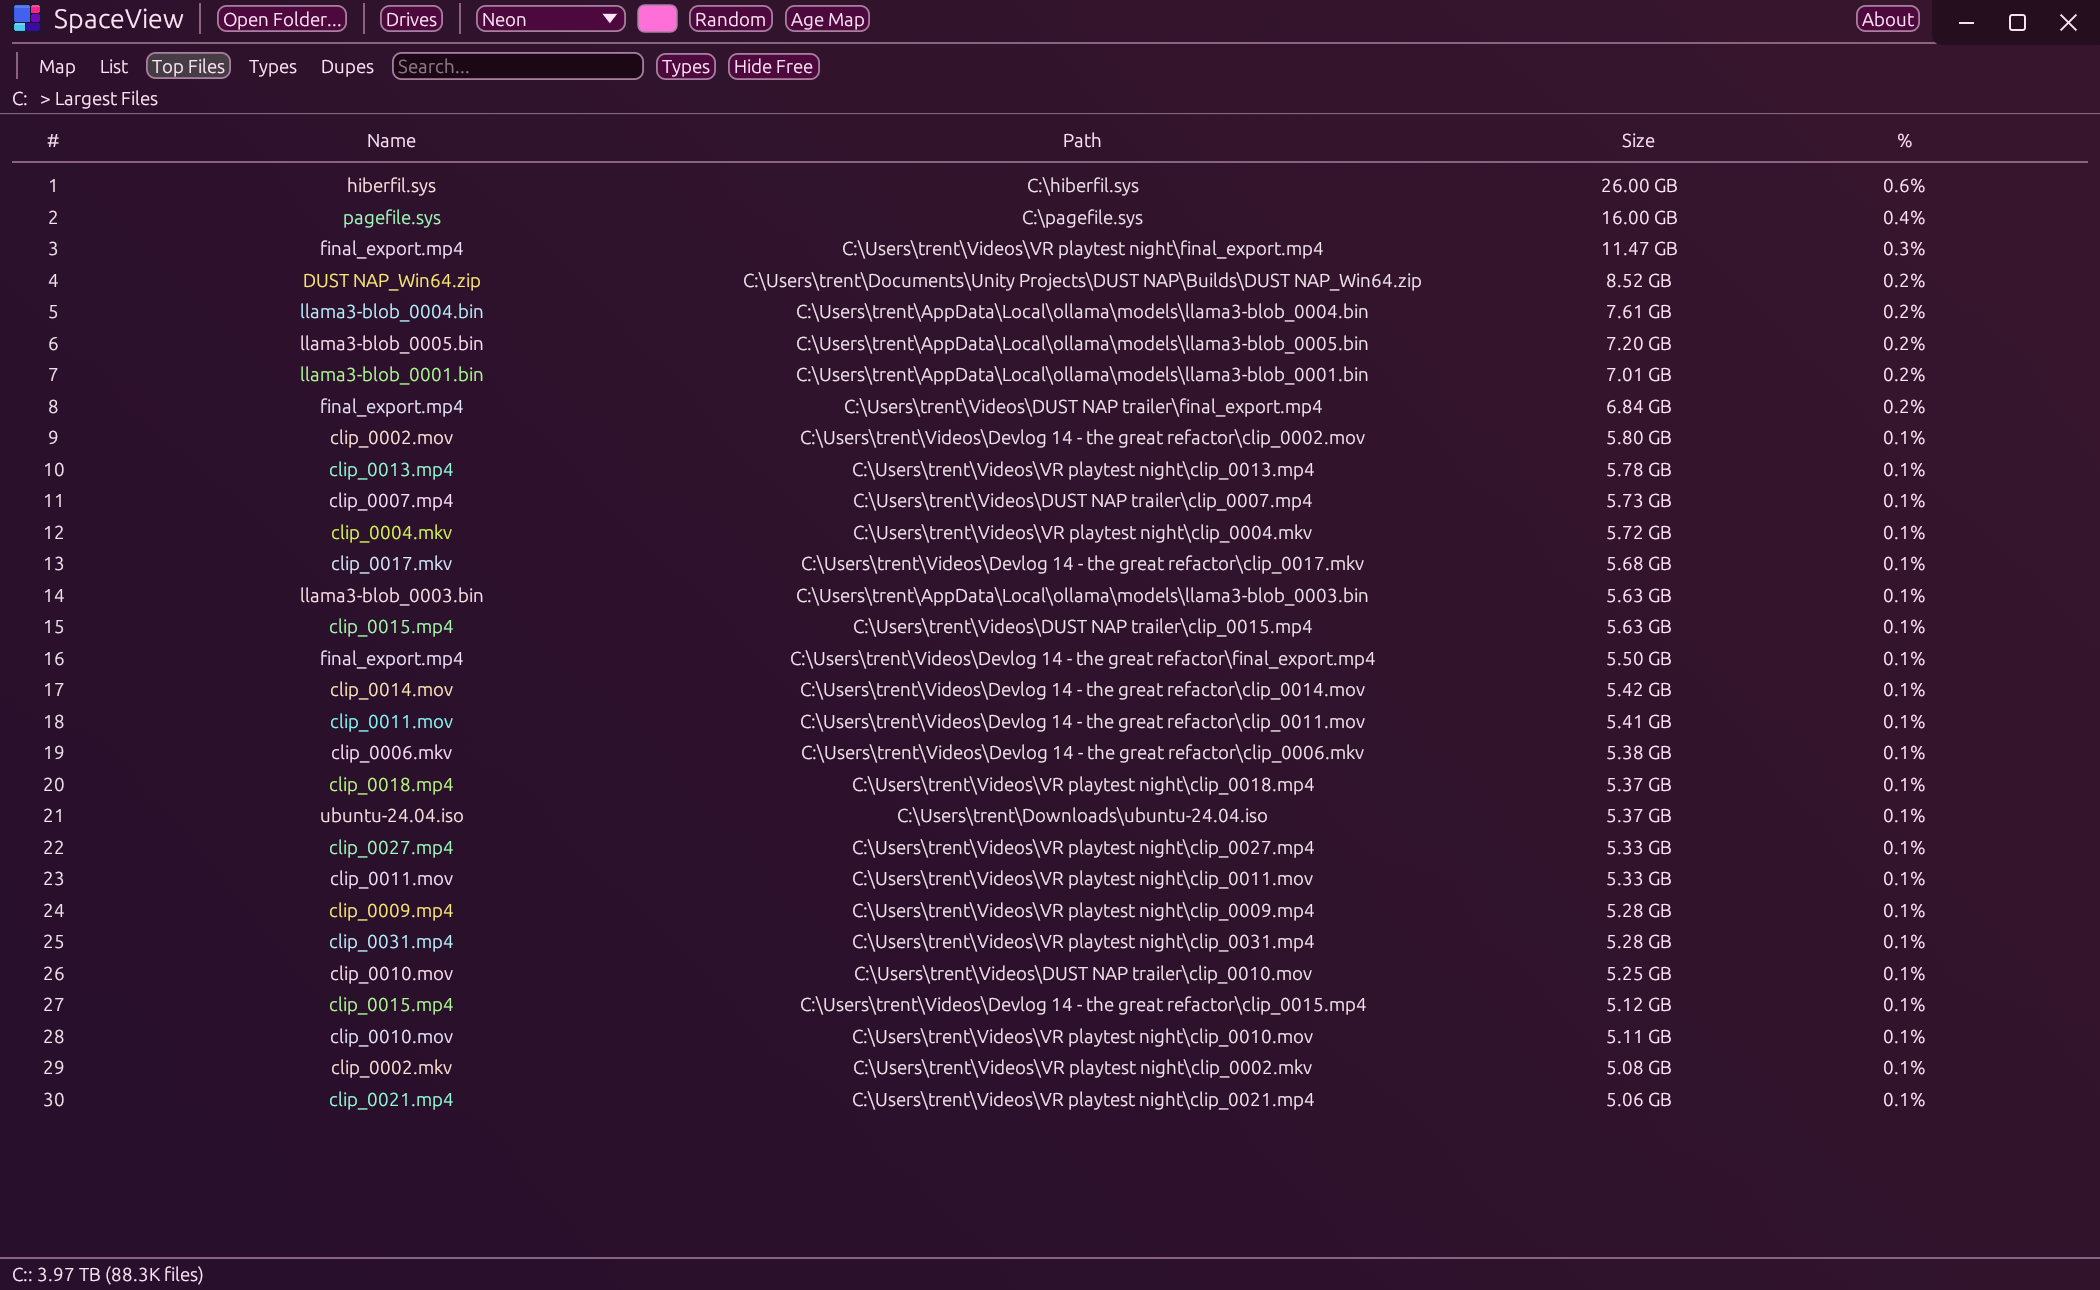Close the SpaceView window
Image resolution: width=2100 pixels, height=1290 pixels.
pyautogui.click(x=2068, y=21)
